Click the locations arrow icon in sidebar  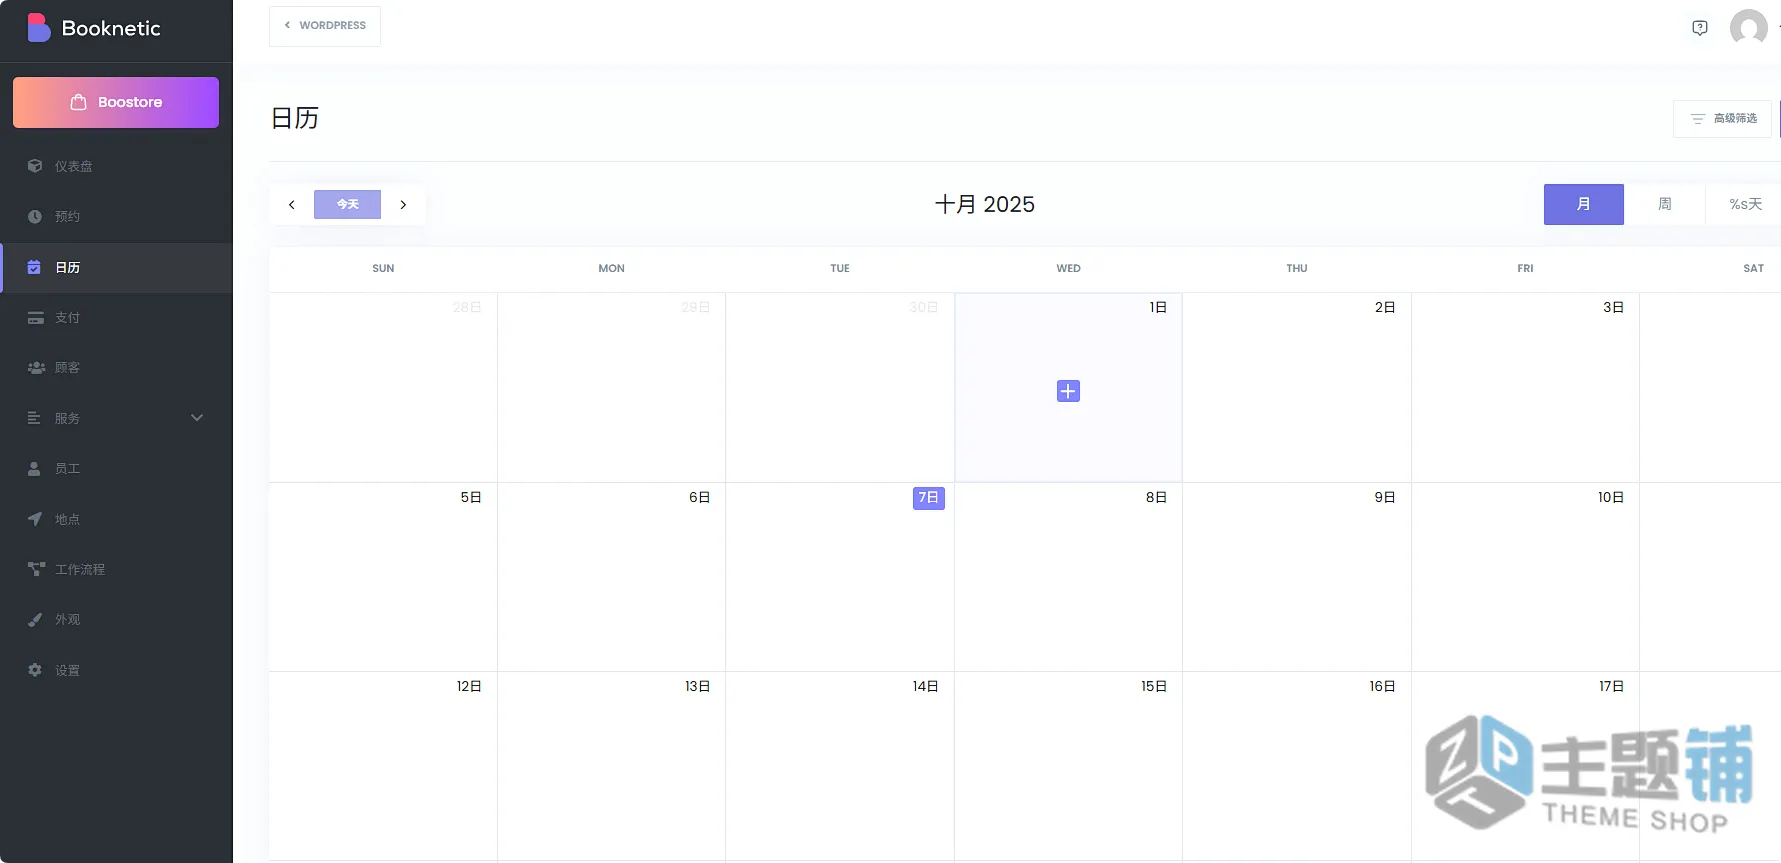pos(35,518)
